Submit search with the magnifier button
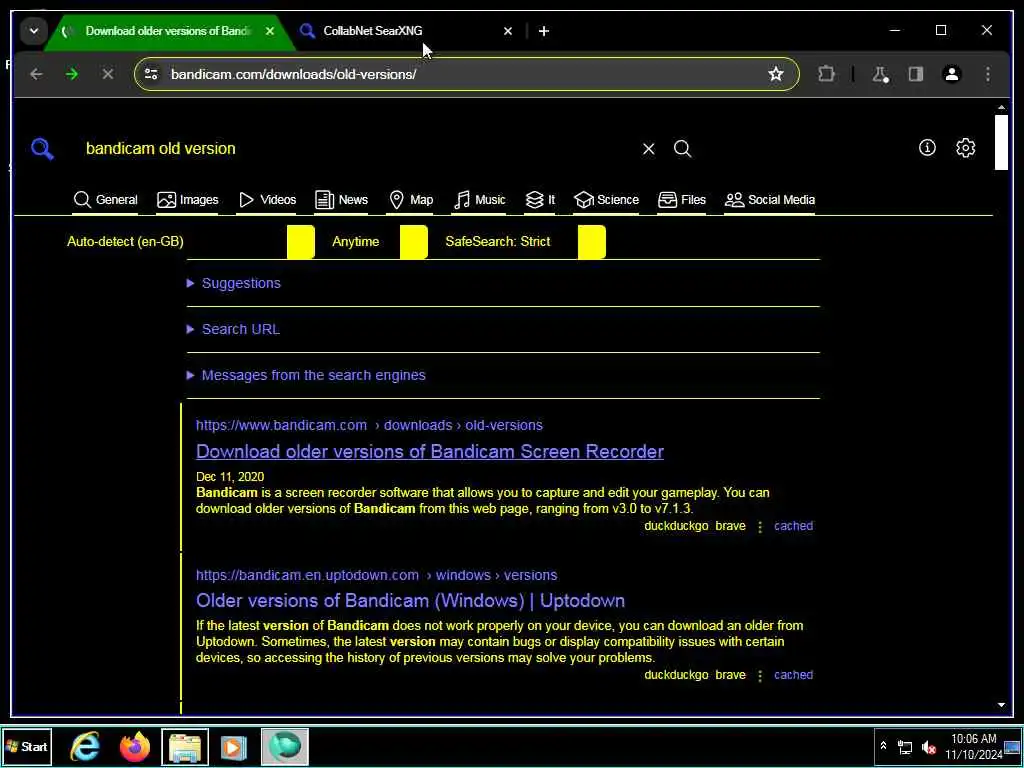The width and height of the screenshot is (1024, 768). coord(682,149)
